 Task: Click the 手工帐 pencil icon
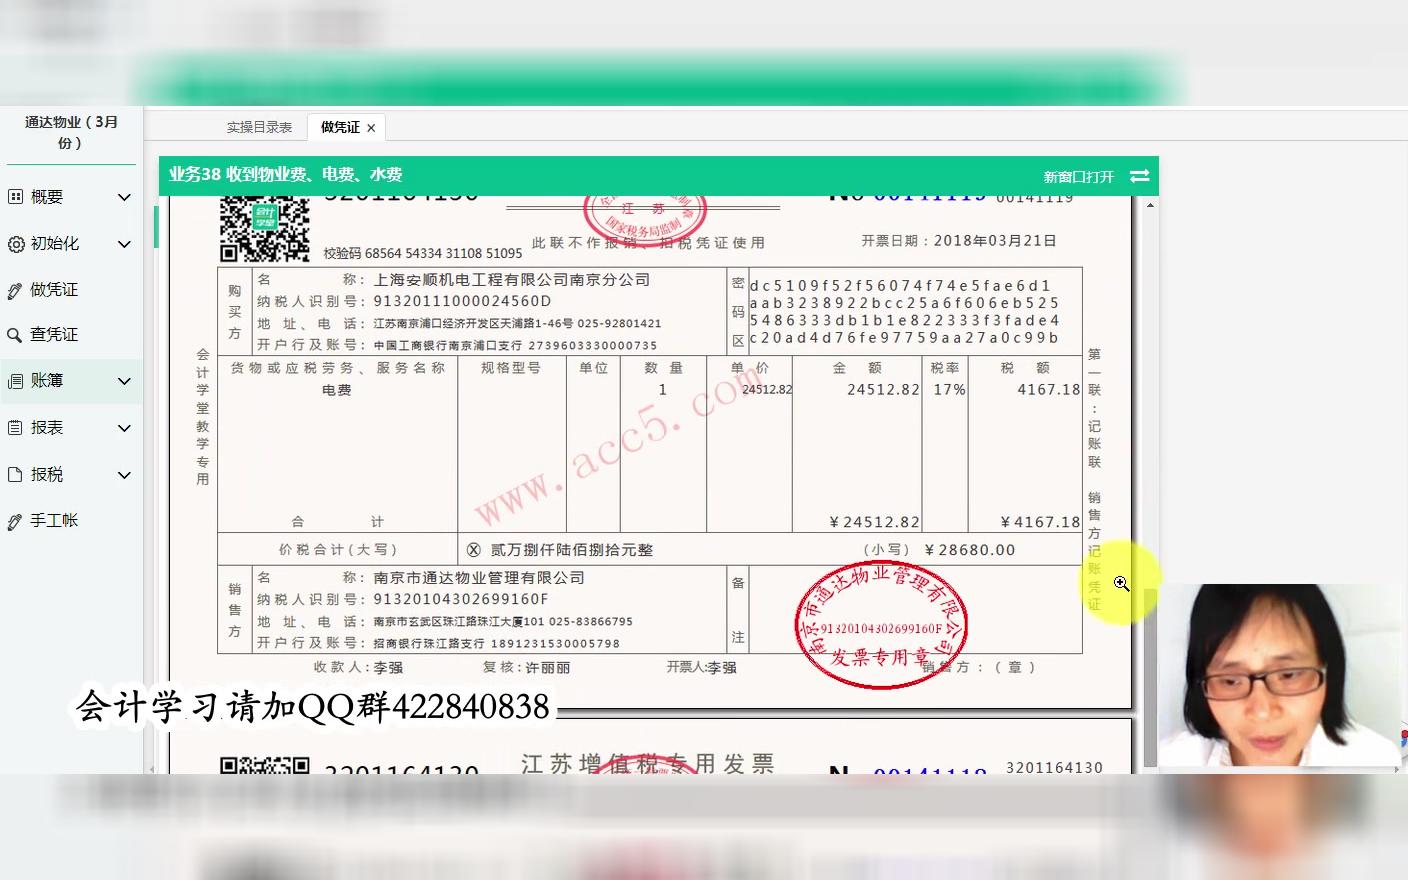coord(15,522)
